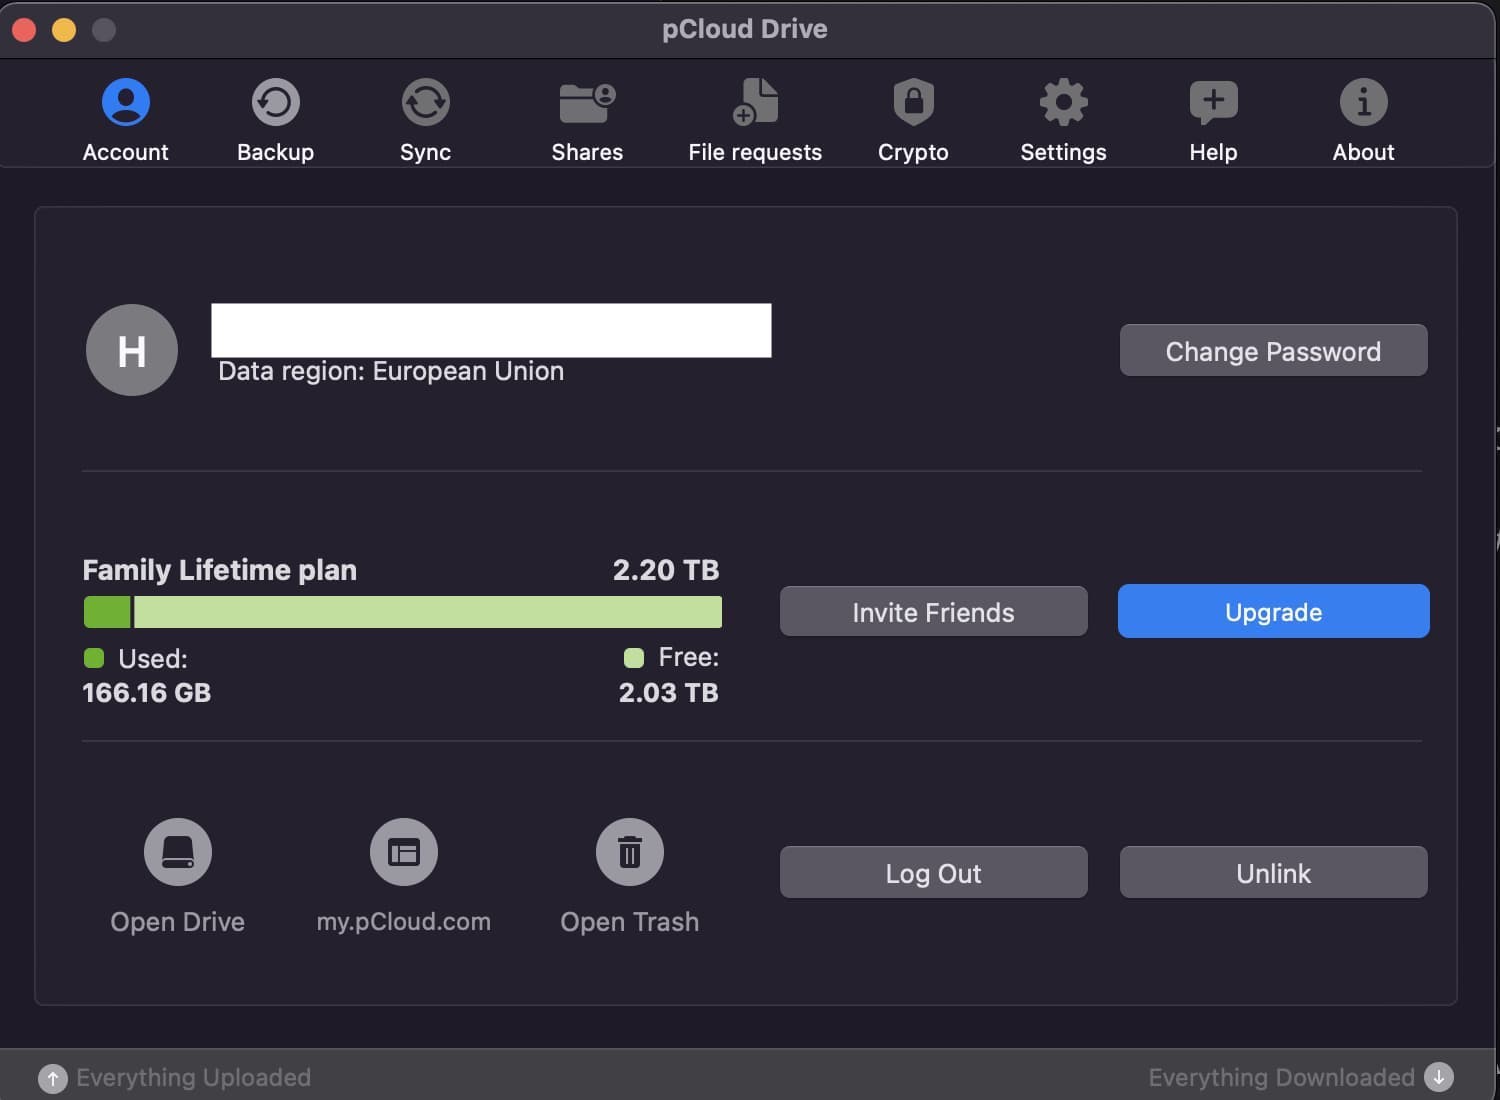Click the blue Upgrade button

pos(1273,612)
